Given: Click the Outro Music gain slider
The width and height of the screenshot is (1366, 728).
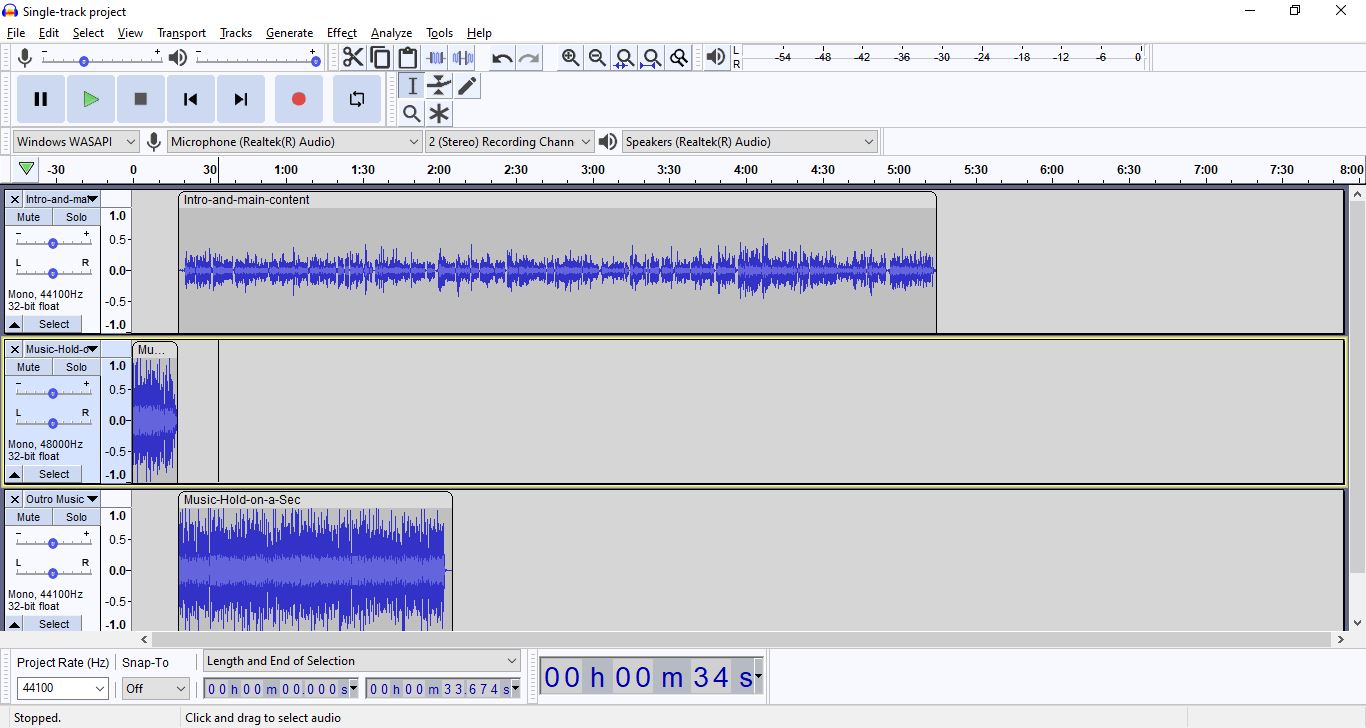Looking at the screenshot, I should (53, 542).
